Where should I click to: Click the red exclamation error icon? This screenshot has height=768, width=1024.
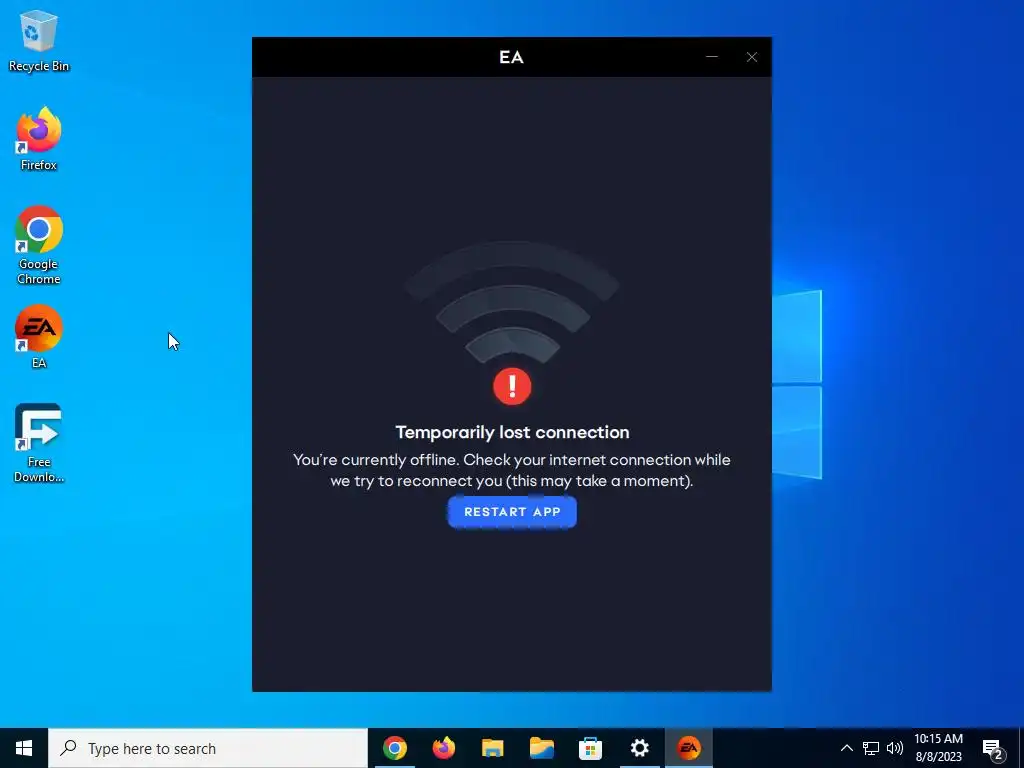coord(512,387)
